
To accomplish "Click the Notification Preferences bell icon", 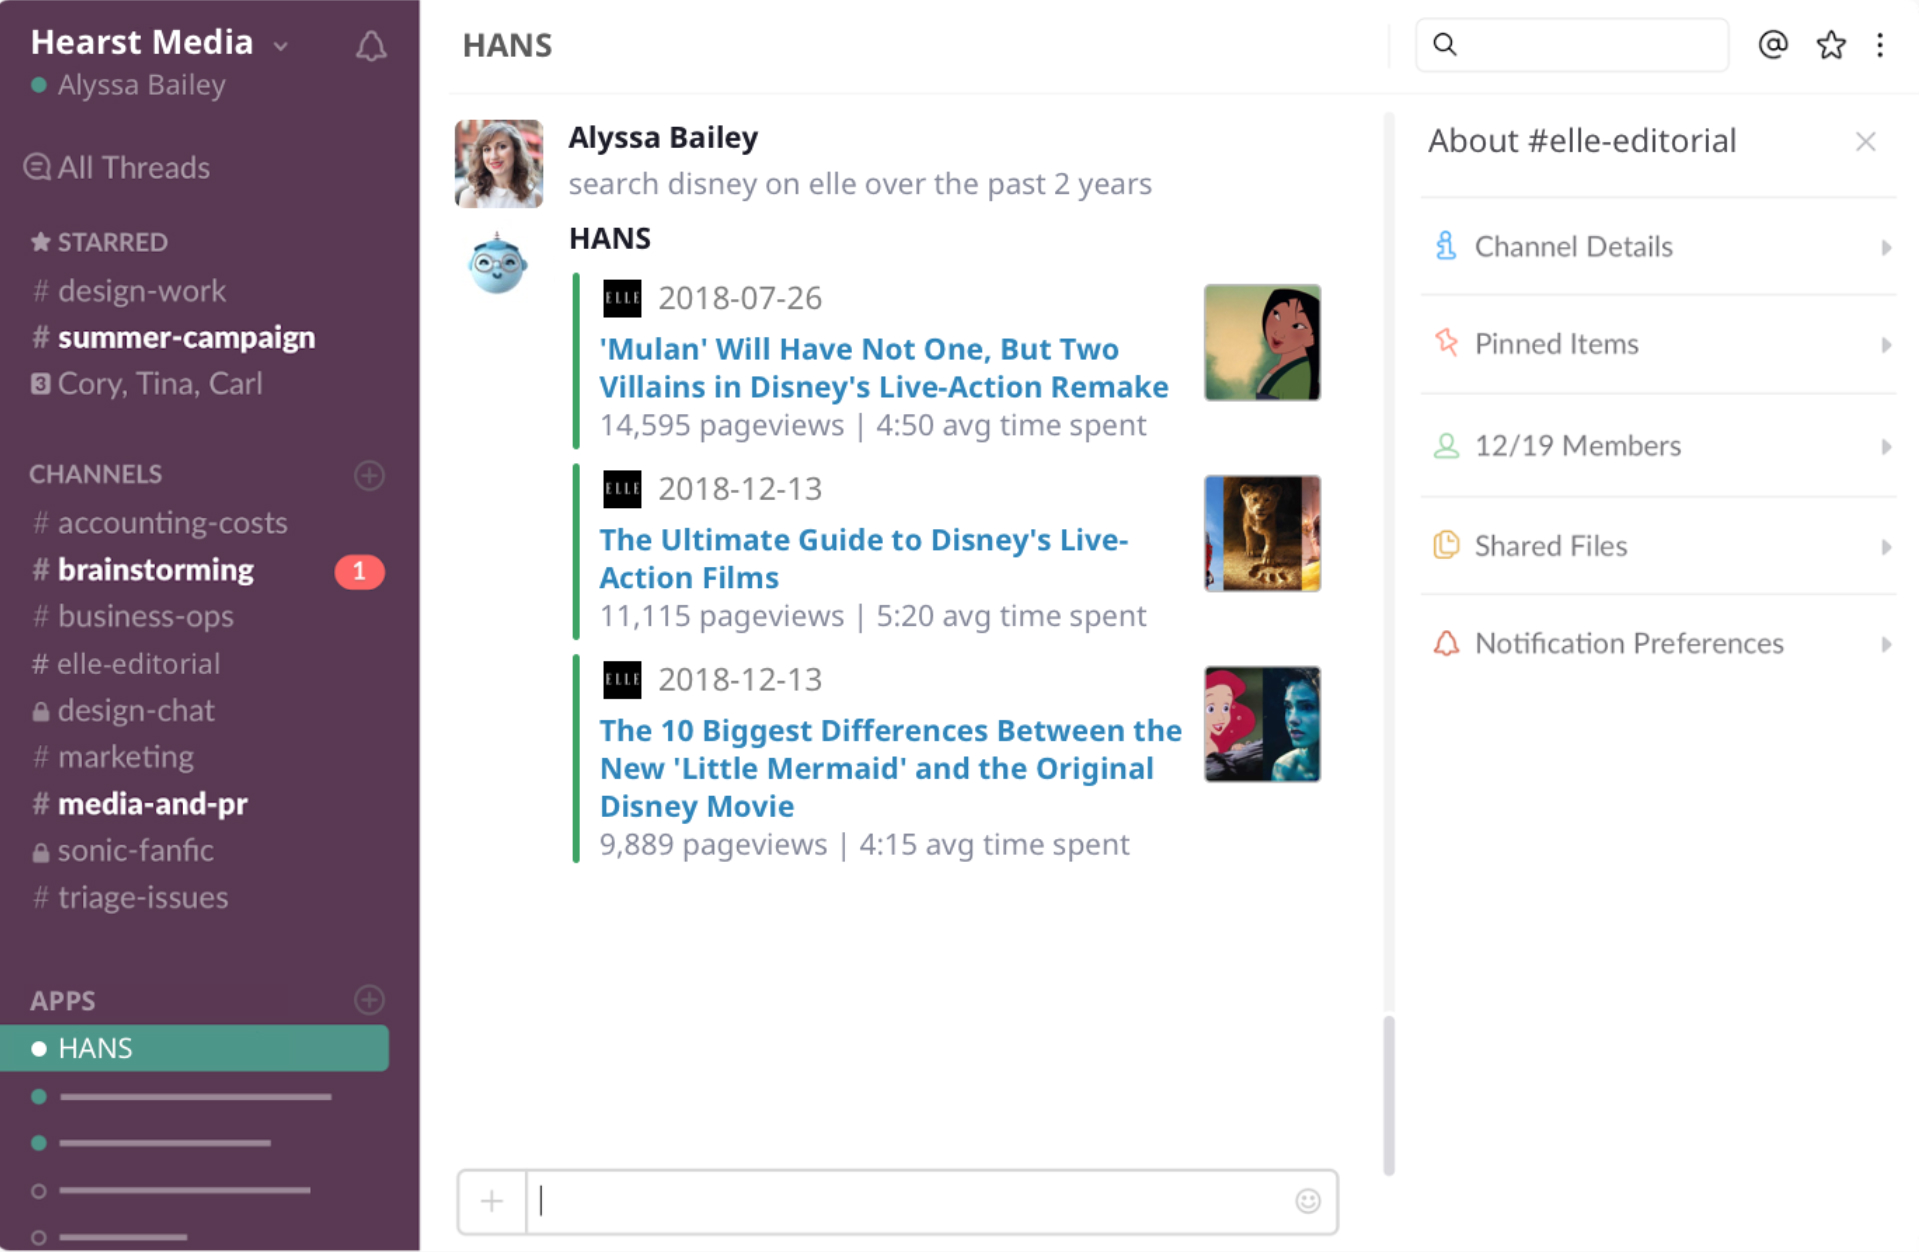I will (1446, 643).
